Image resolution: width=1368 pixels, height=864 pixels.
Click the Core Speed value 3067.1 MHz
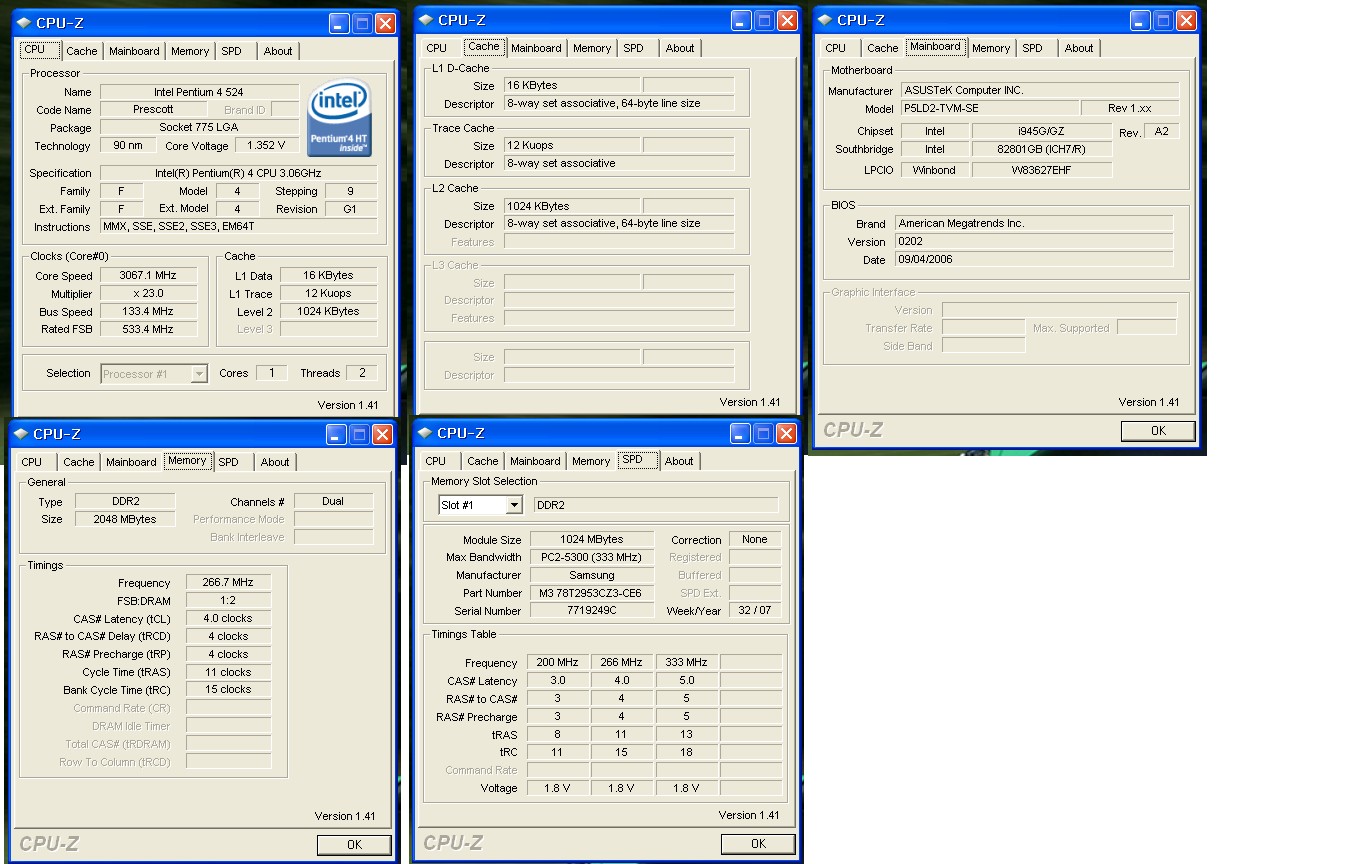tap(147, 276)
